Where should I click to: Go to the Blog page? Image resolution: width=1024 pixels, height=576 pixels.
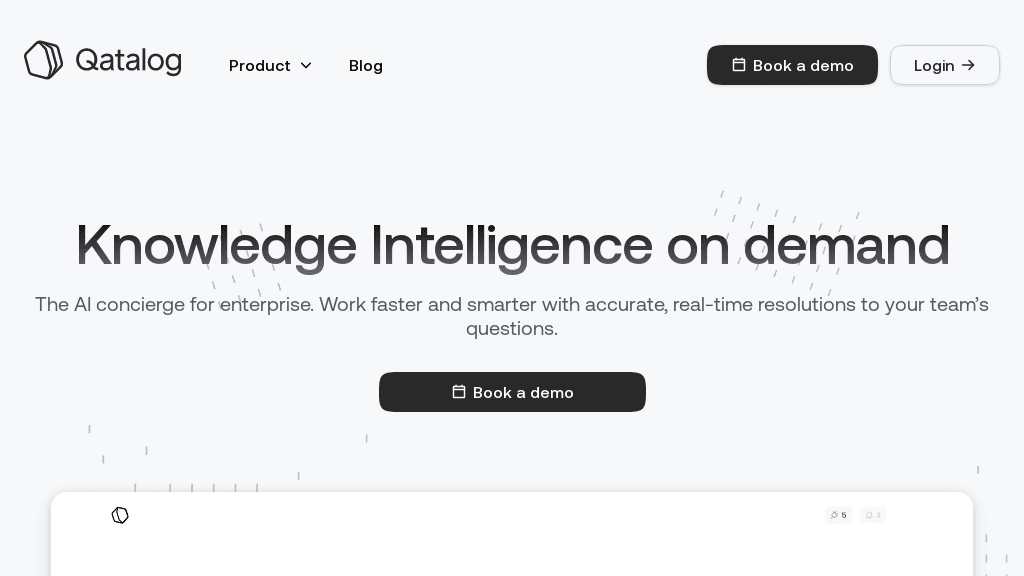[366, 66]
